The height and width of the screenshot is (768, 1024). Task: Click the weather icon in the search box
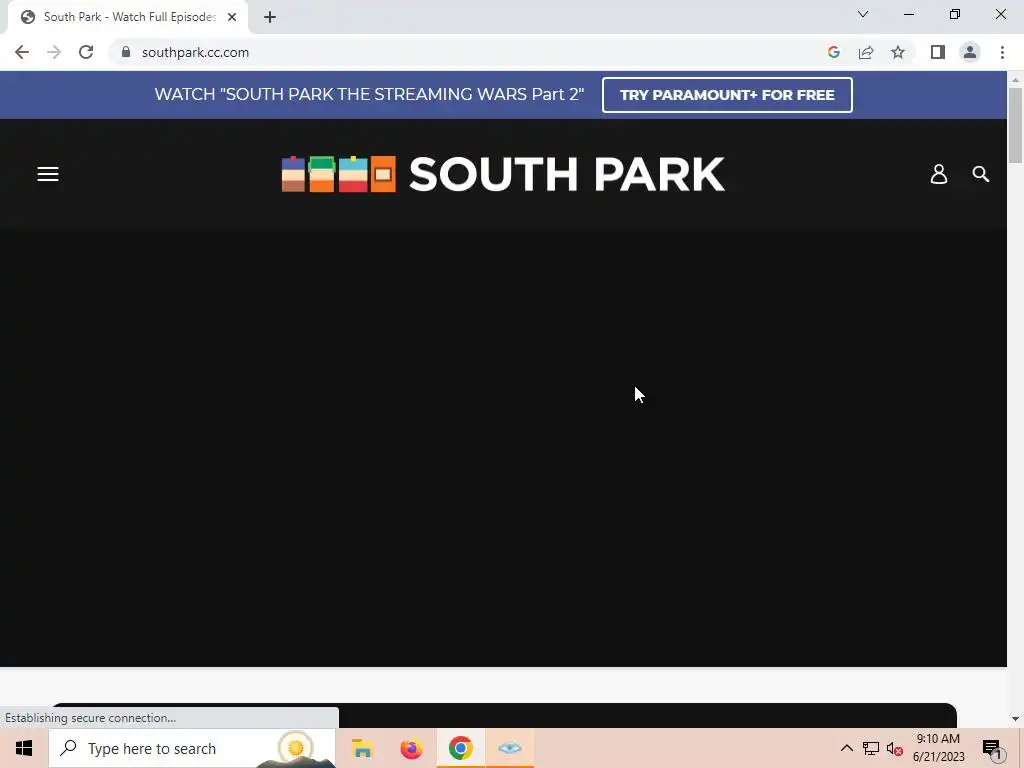(x=296, y=748)
